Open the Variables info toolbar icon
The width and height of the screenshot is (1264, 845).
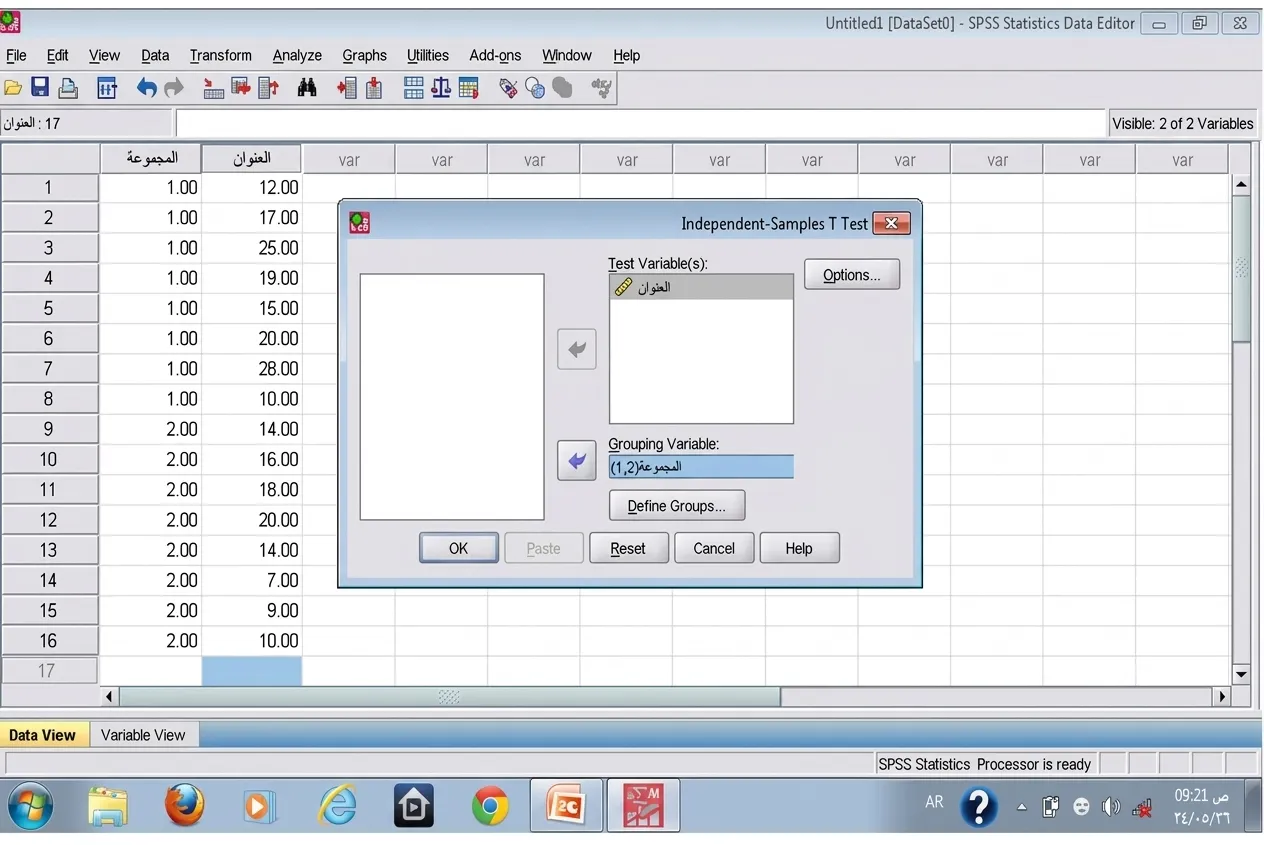[x=268, y=88]
